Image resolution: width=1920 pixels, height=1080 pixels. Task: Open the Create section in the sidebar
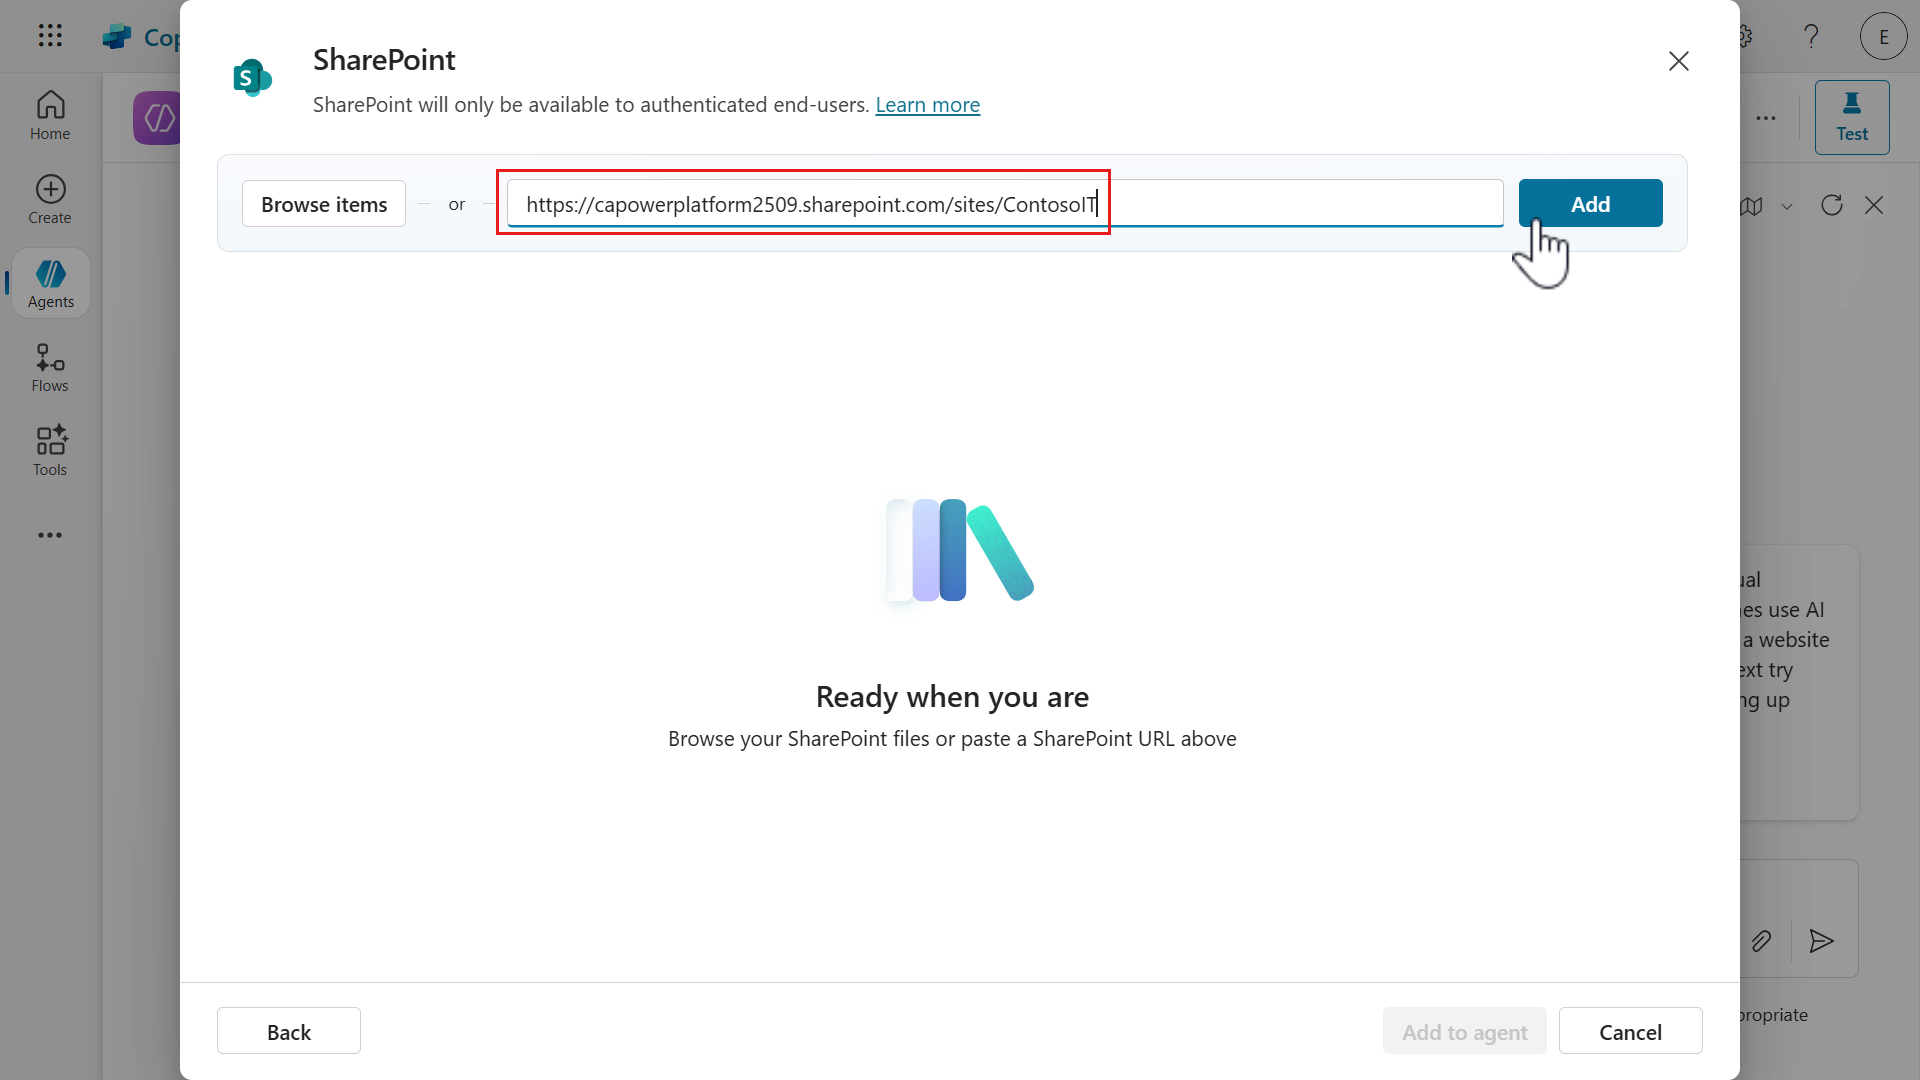tap(49, 198)
